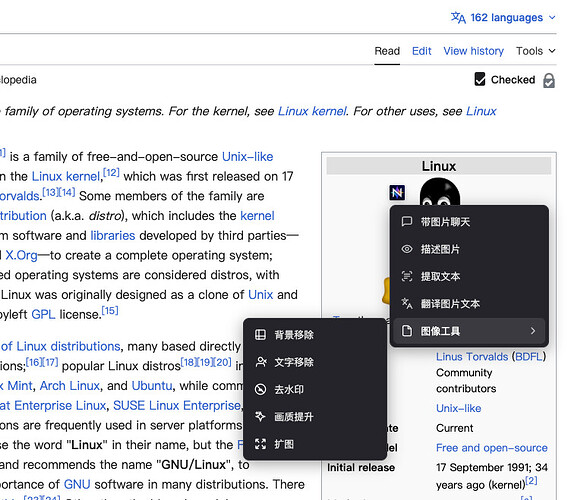567x500 pixels.
Task: Open the View history tab
Action: [473, 51]
